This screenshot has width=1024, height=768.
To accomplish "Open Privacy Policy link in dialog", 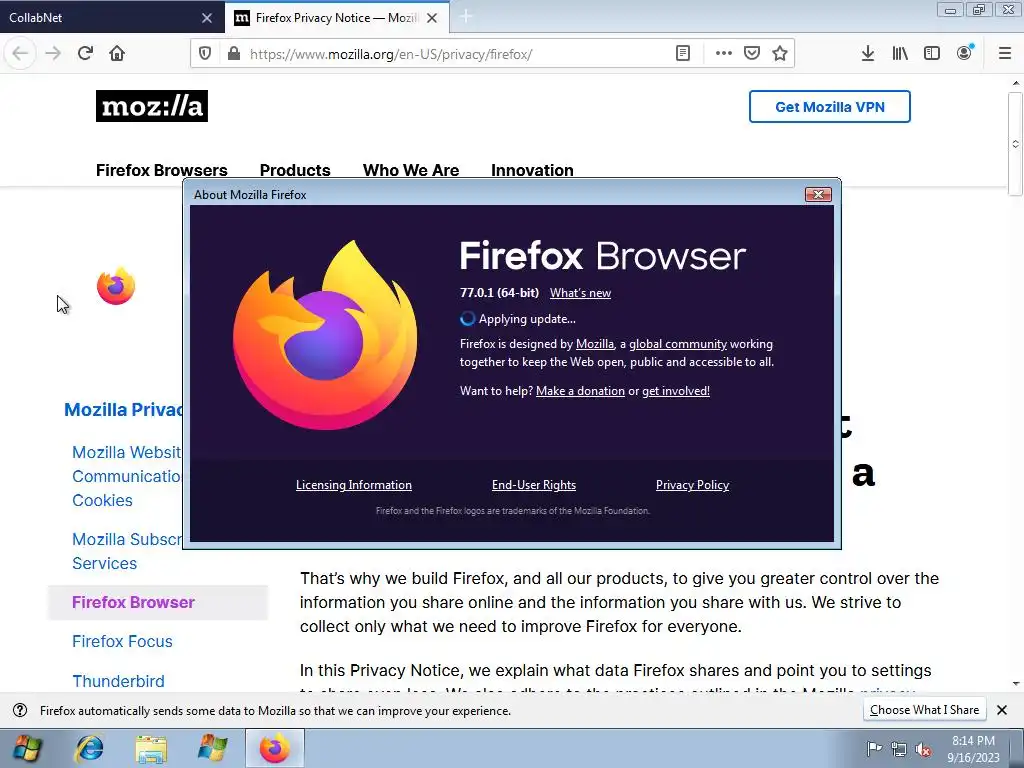I will click(x=692, y=485).
